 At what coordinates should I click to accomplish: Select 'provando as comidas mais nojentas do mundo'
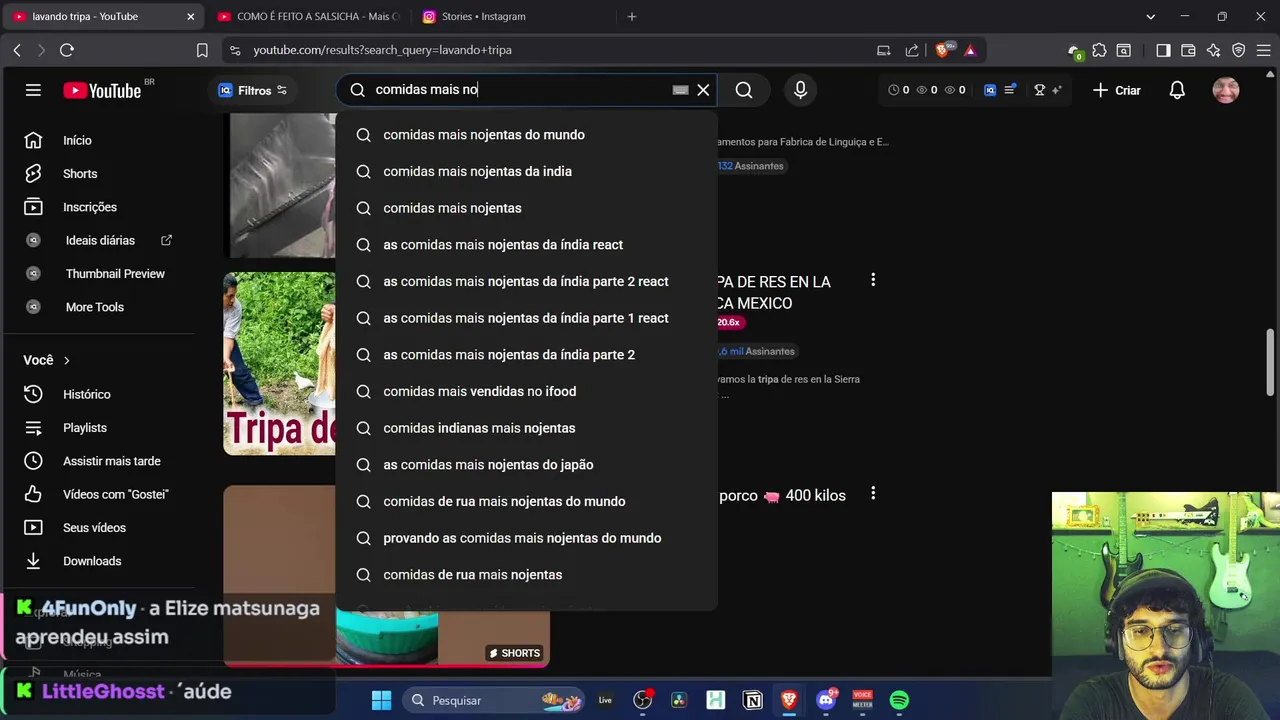click(x=526, y=538)
